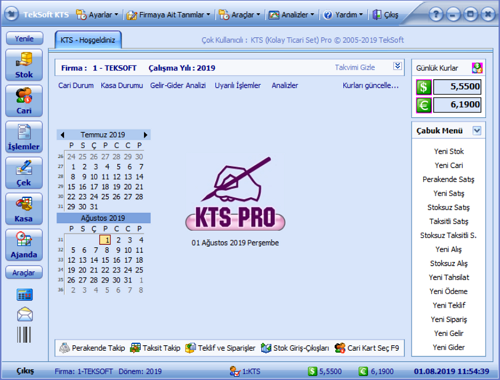Click Cari Kart Seç F9 toolbar button
Screen dimensions: 500x380
[367, 348]
